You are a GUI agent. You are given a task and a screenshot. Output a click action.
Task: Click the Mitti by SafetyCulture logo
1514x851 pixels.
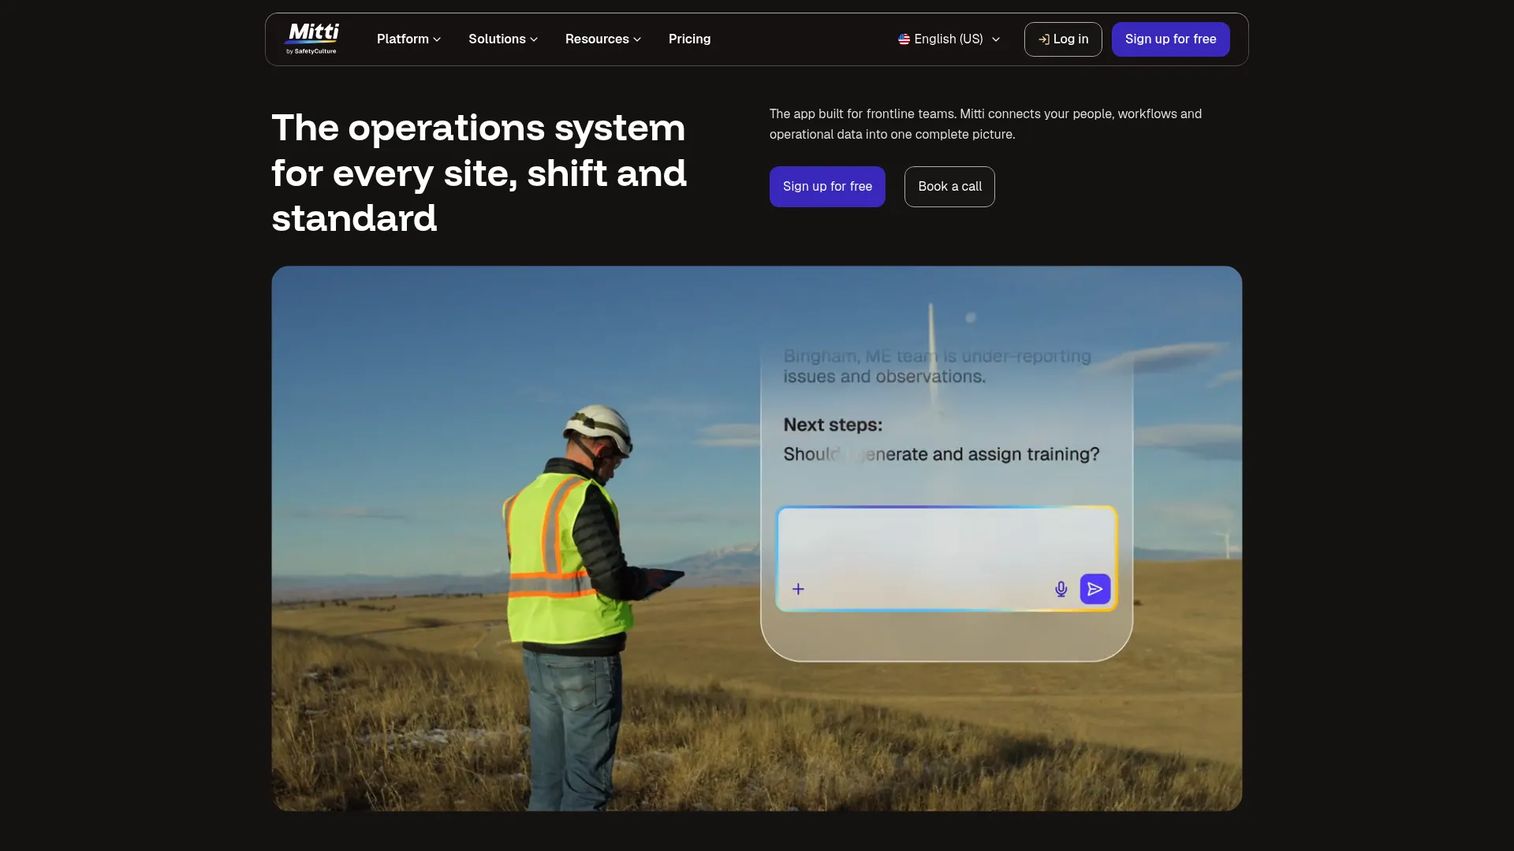coord(312,39)
